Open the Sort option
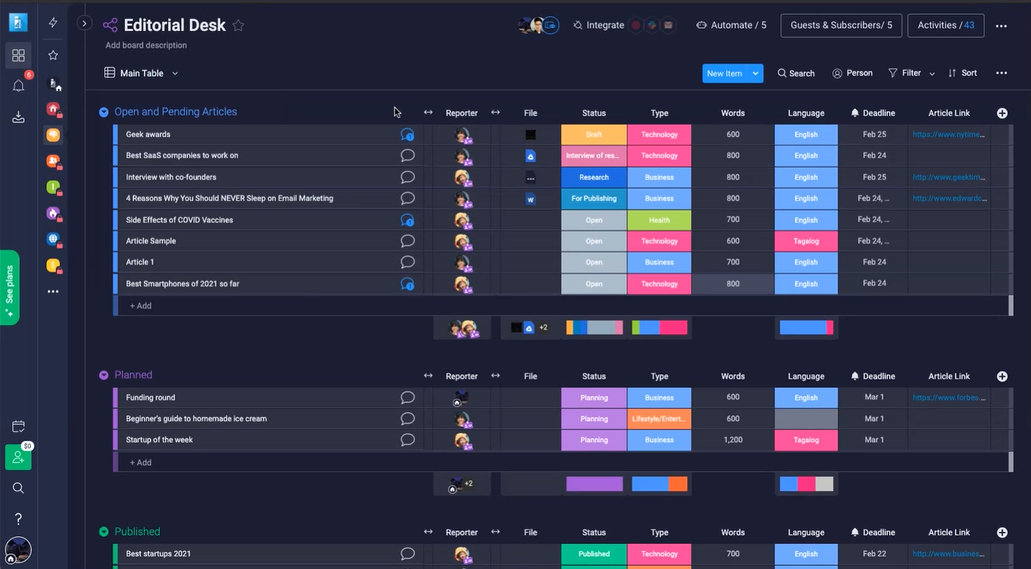 click(963, 73)
